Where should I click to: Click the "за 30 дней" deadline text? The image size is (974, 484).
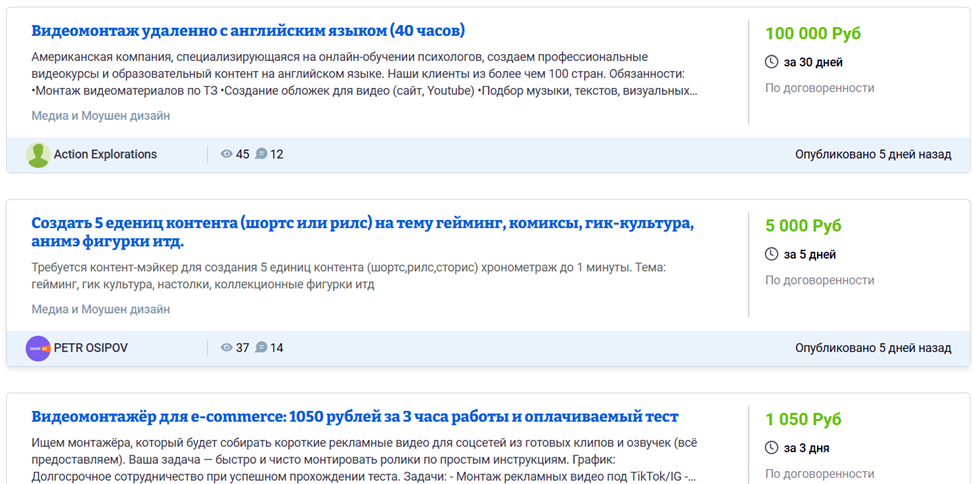tap(813, 62)
